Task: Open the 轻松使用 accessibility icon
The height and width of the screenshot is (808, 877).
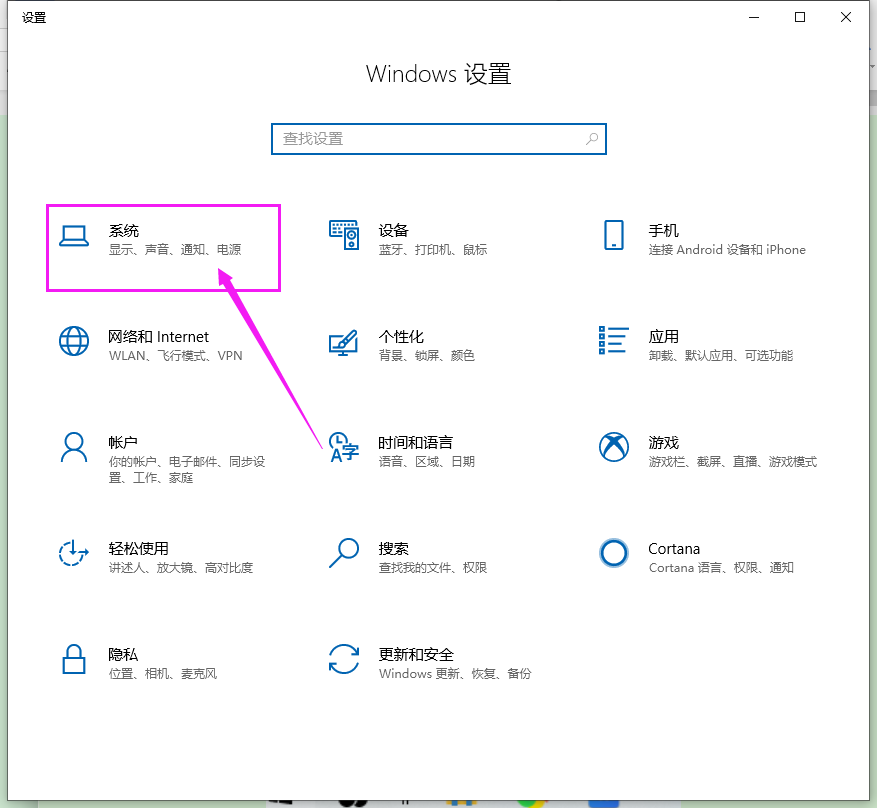Action: coord(74,553)
